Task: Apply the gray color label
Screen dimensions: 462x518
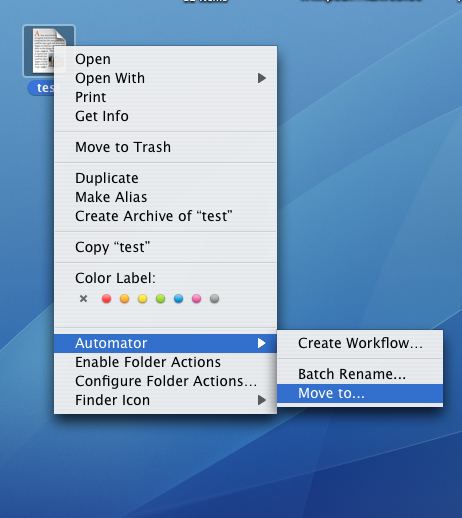Action: 214,299
